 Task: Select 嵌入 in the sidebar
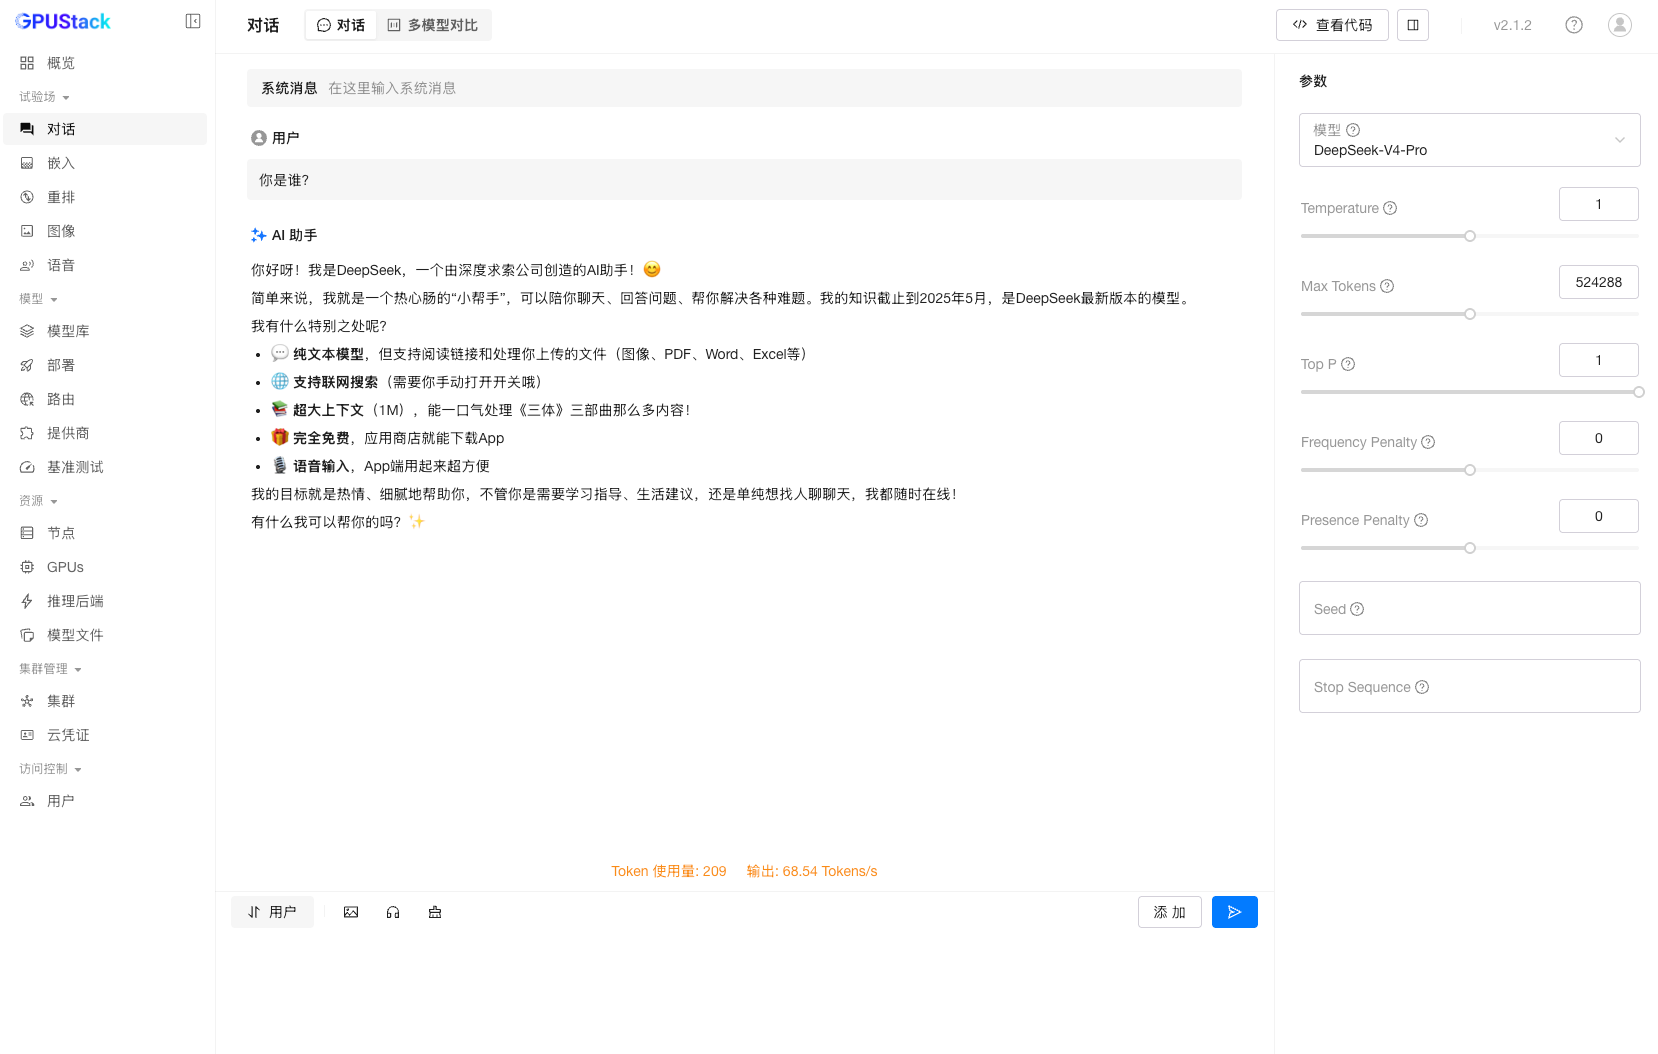click(60, 163)
